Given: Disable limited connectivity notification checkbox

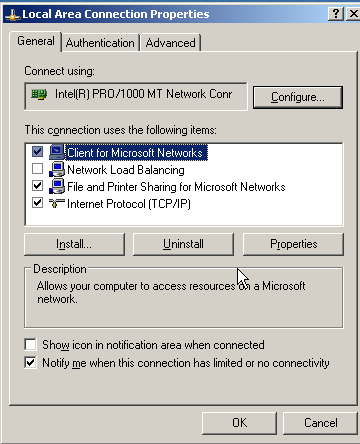Looking at the screenshot, I should point(30,362).
